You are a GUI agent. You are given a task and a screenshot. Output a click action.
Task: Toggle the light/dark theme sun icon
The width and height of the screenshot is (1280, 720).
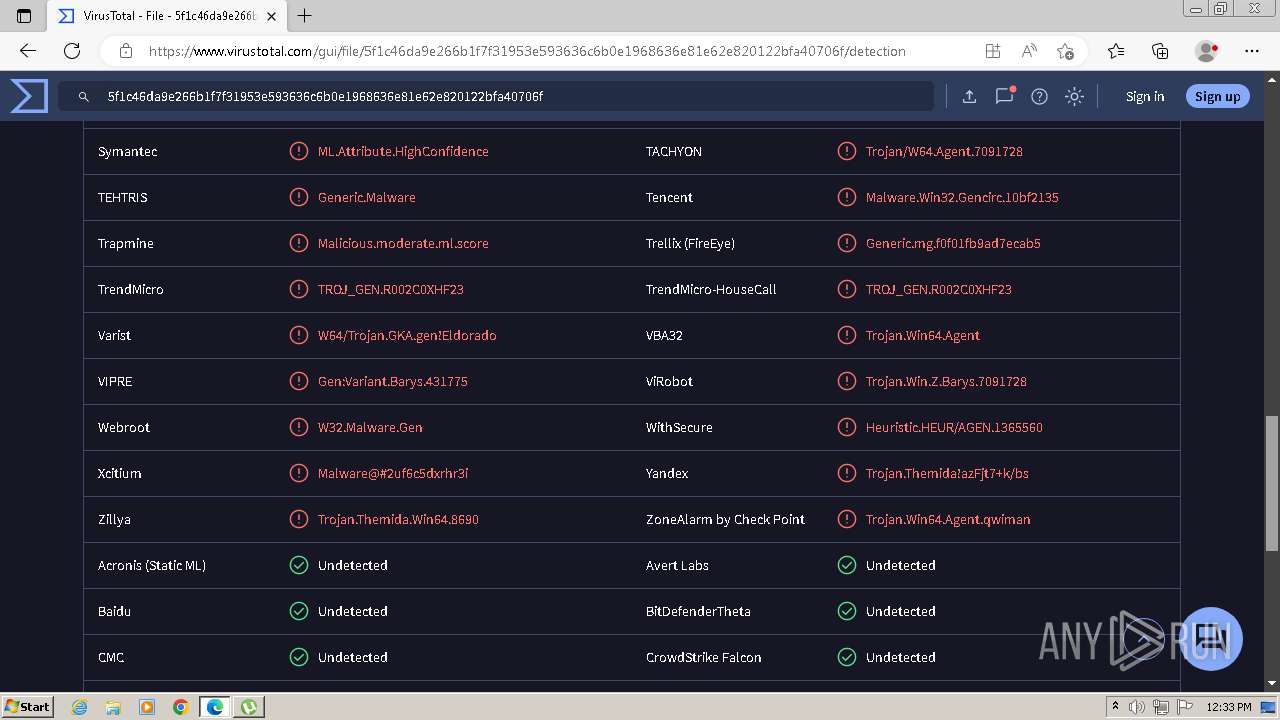(1074, 97)
